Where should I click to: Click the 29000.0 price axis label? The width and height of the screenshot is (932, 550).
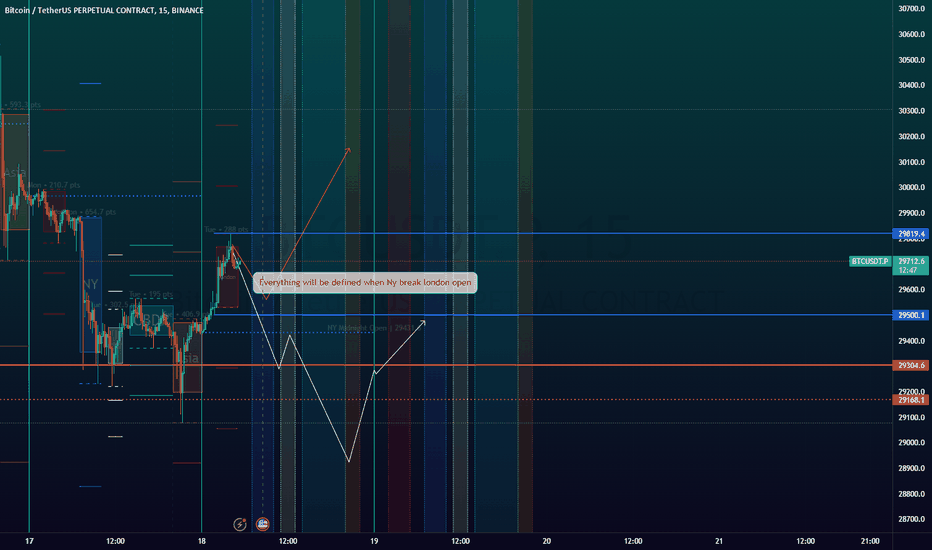pyautogui.click(x=911, y=443)
